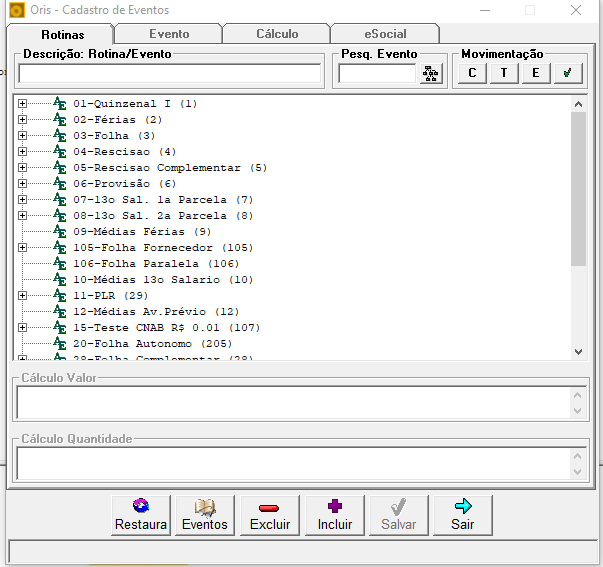This screenshot has width=603, height=567.
Task: Open the Eventos button
Action: (x=205, y=515)
